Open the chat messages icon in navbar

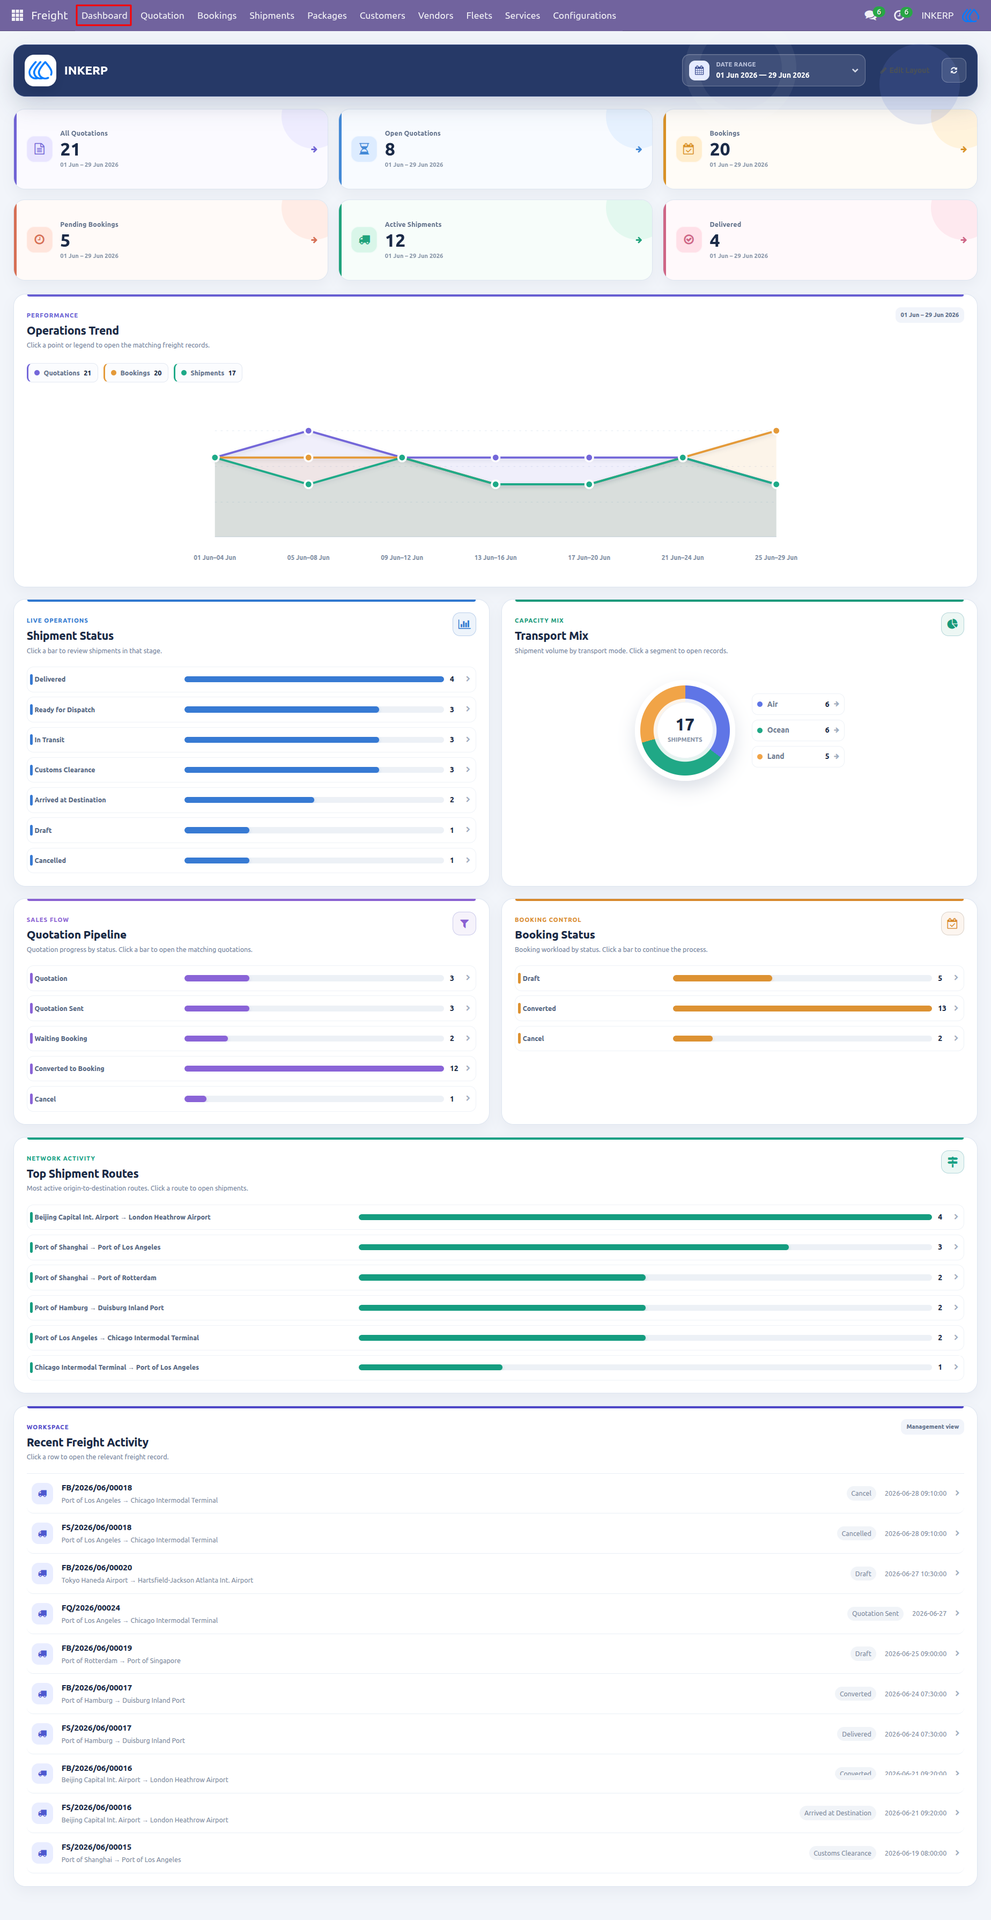coord(871,15)
